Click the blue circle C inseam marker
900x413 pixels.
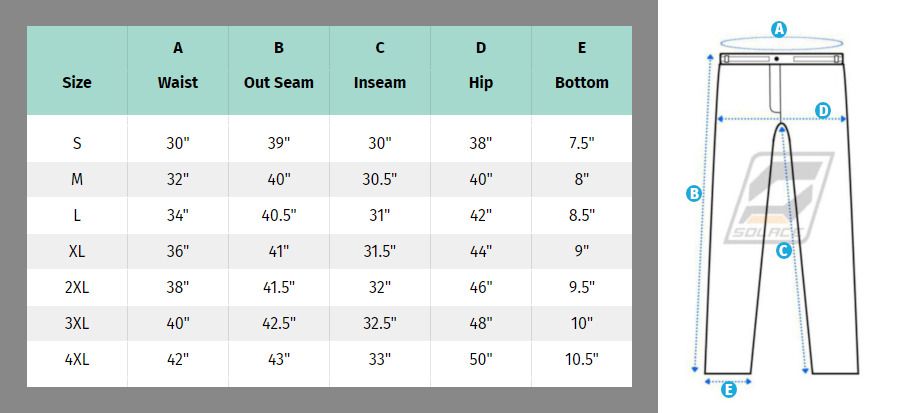[x=783, y=250]
